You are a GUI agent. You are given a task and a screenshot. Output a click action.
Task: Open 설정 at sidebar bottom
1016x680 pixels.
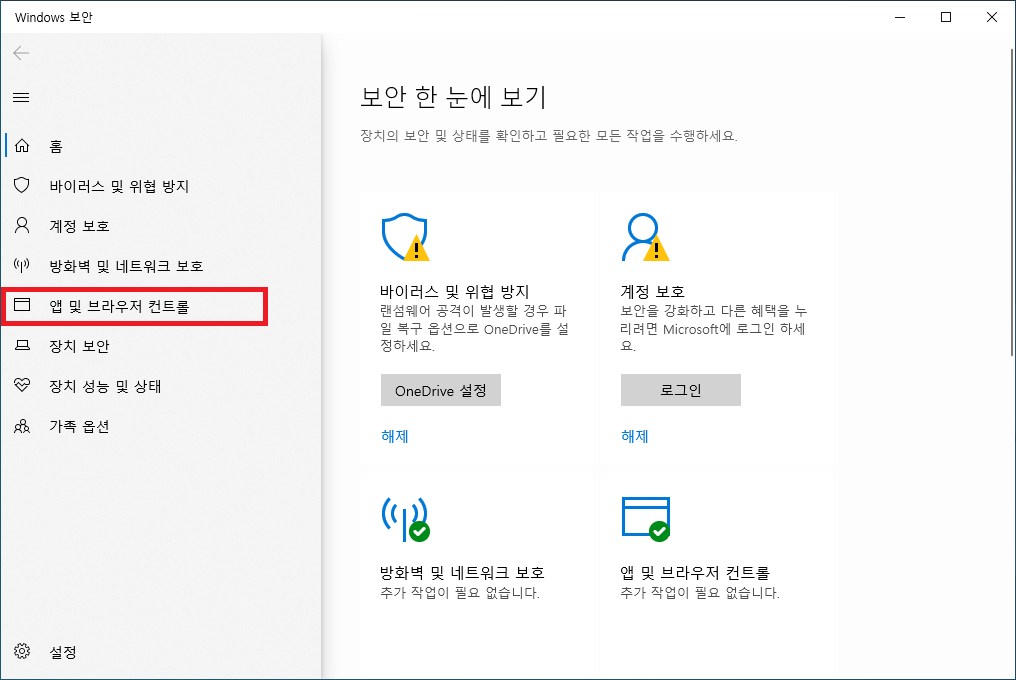pos(161,651)
